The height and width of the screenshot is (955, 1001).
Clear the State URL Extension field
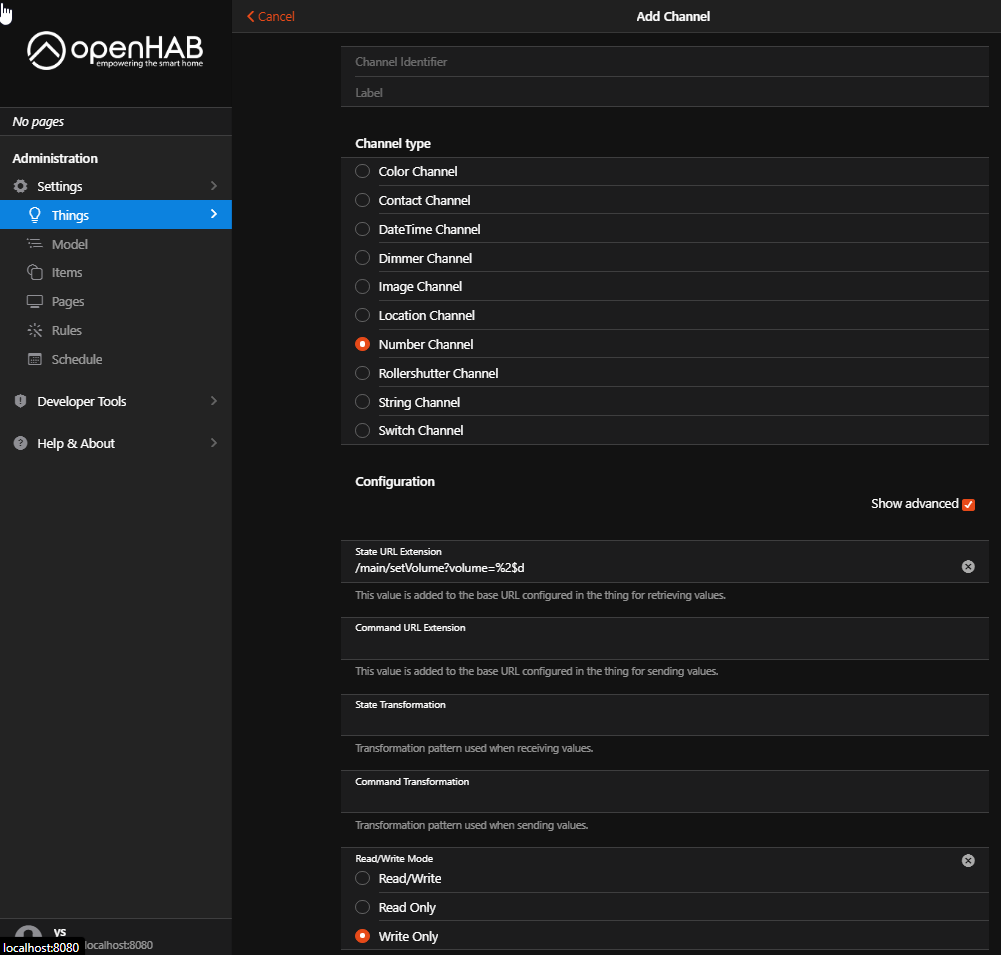coord(968,566)
